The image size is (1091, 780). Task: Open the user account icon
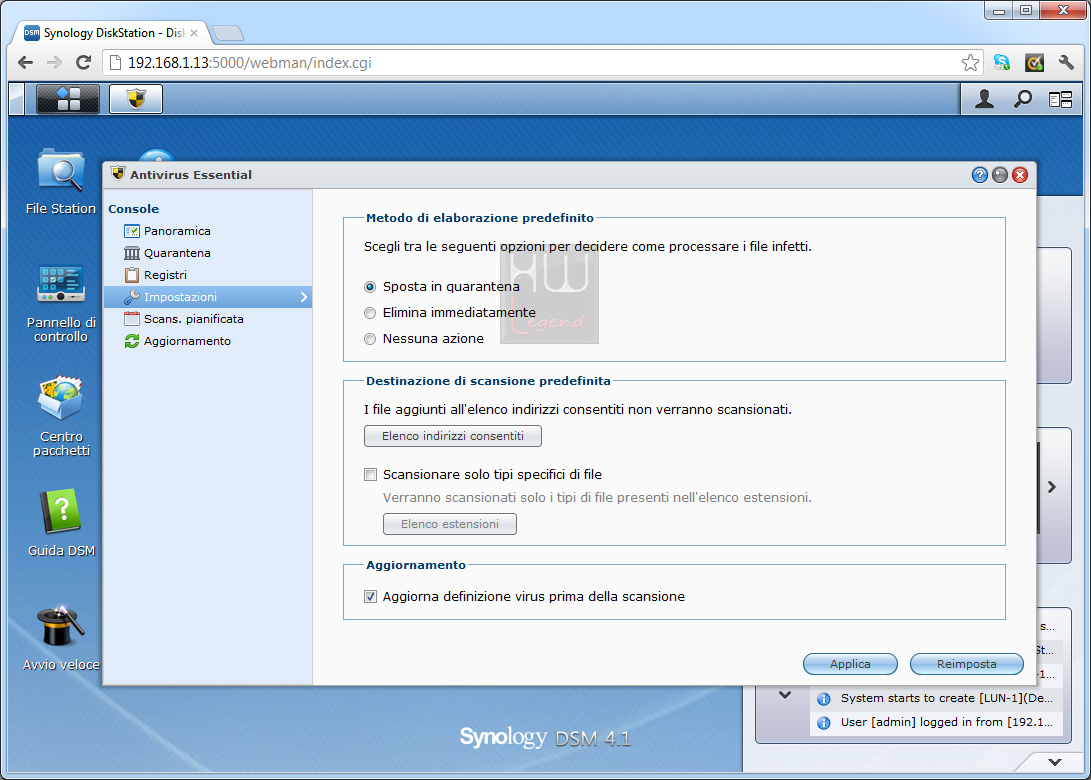(984, 100)
